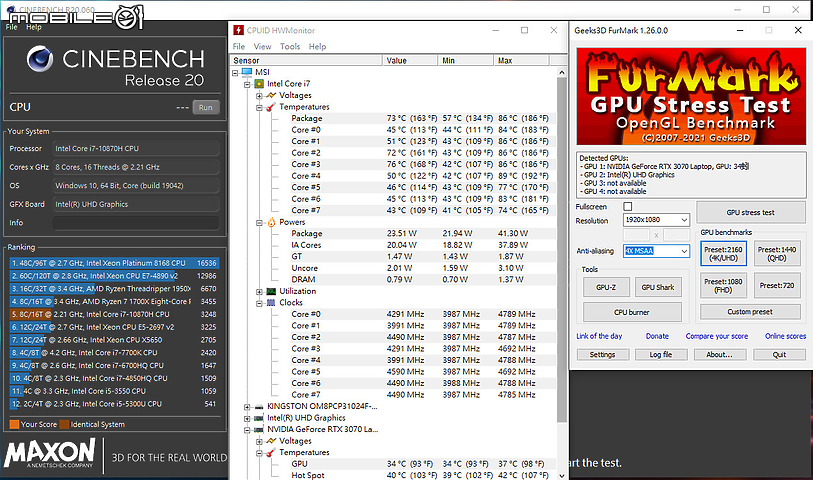Expand the KINGSTON drive node
Screen dimensions: 813x480
tap(247, 407)
